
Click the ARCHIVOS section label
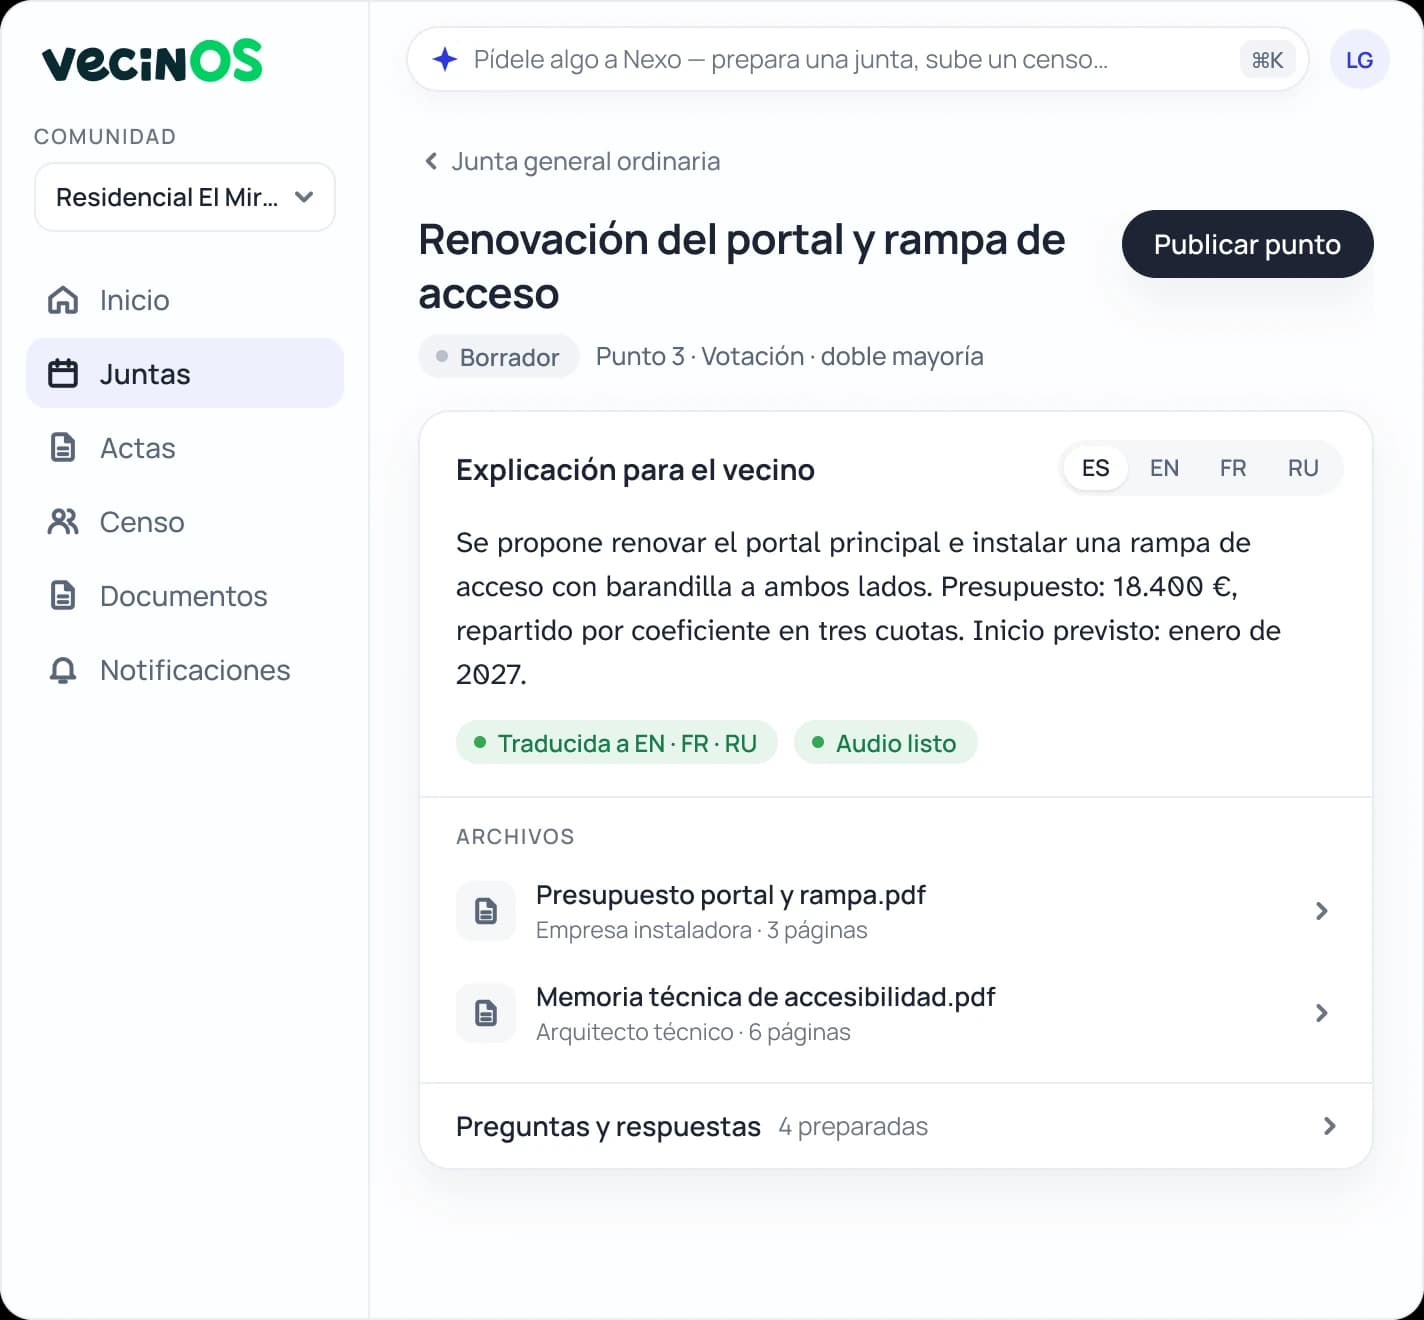point(515,837)
